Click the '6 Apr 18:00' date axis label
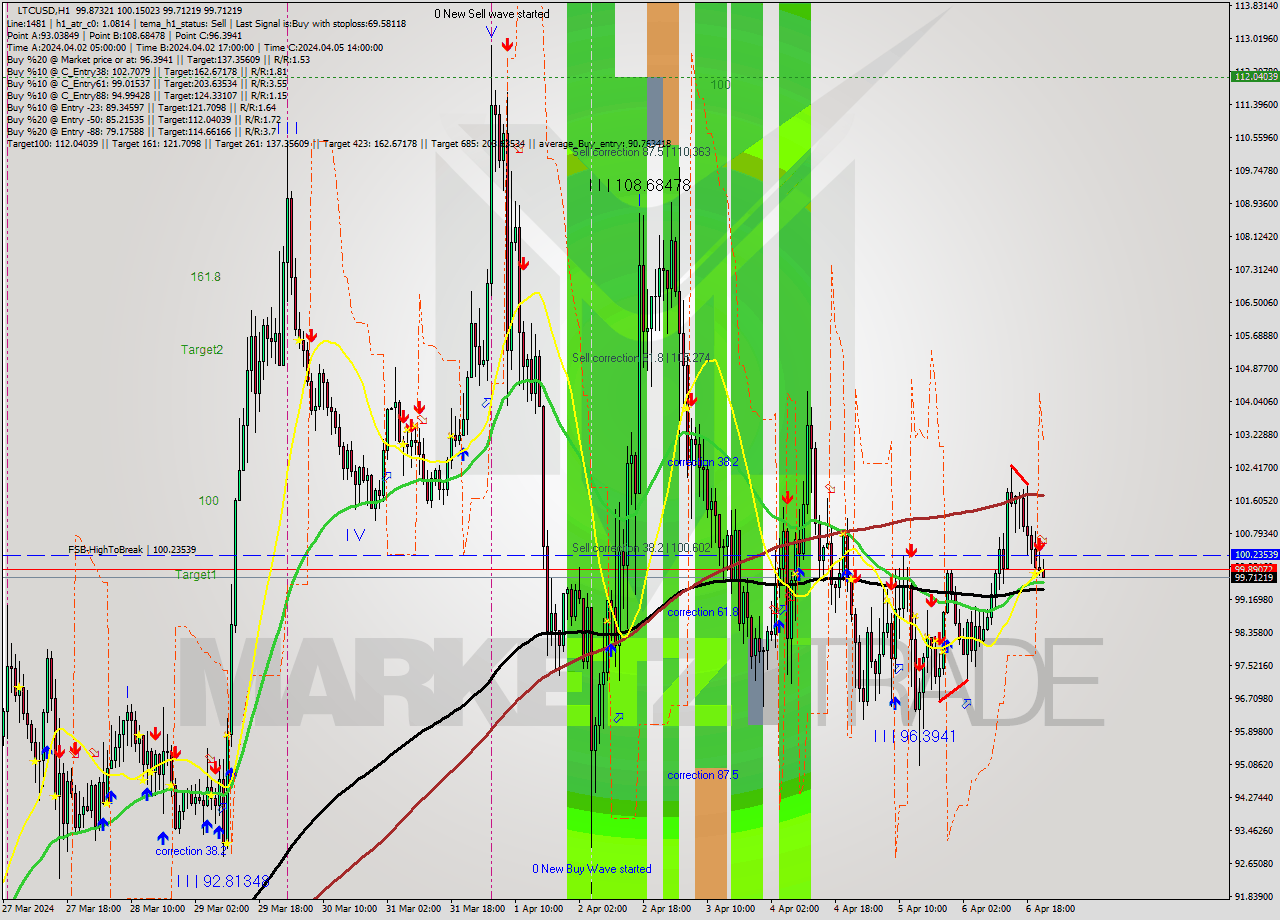This screenshot has width=1280, height=920. click(x=1050, y=909)
